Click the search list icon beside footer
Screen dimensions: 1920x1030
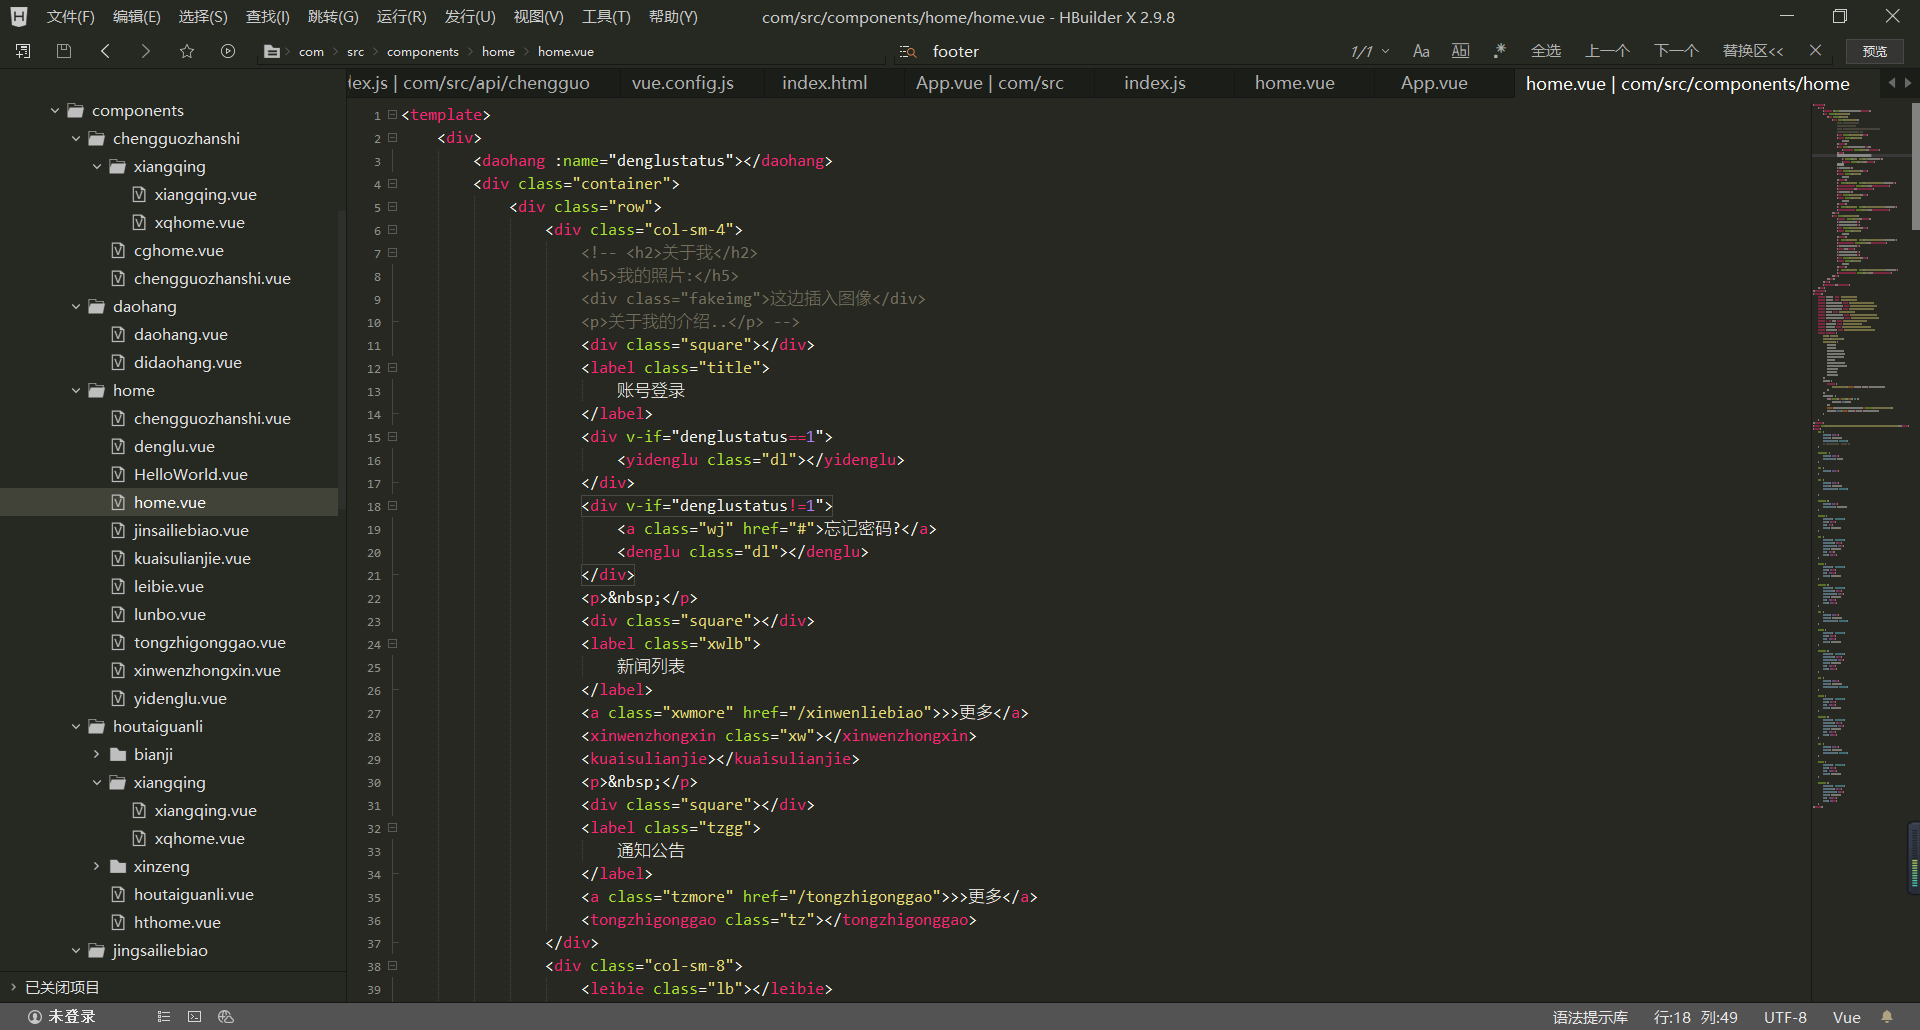[x=908, y=52]
